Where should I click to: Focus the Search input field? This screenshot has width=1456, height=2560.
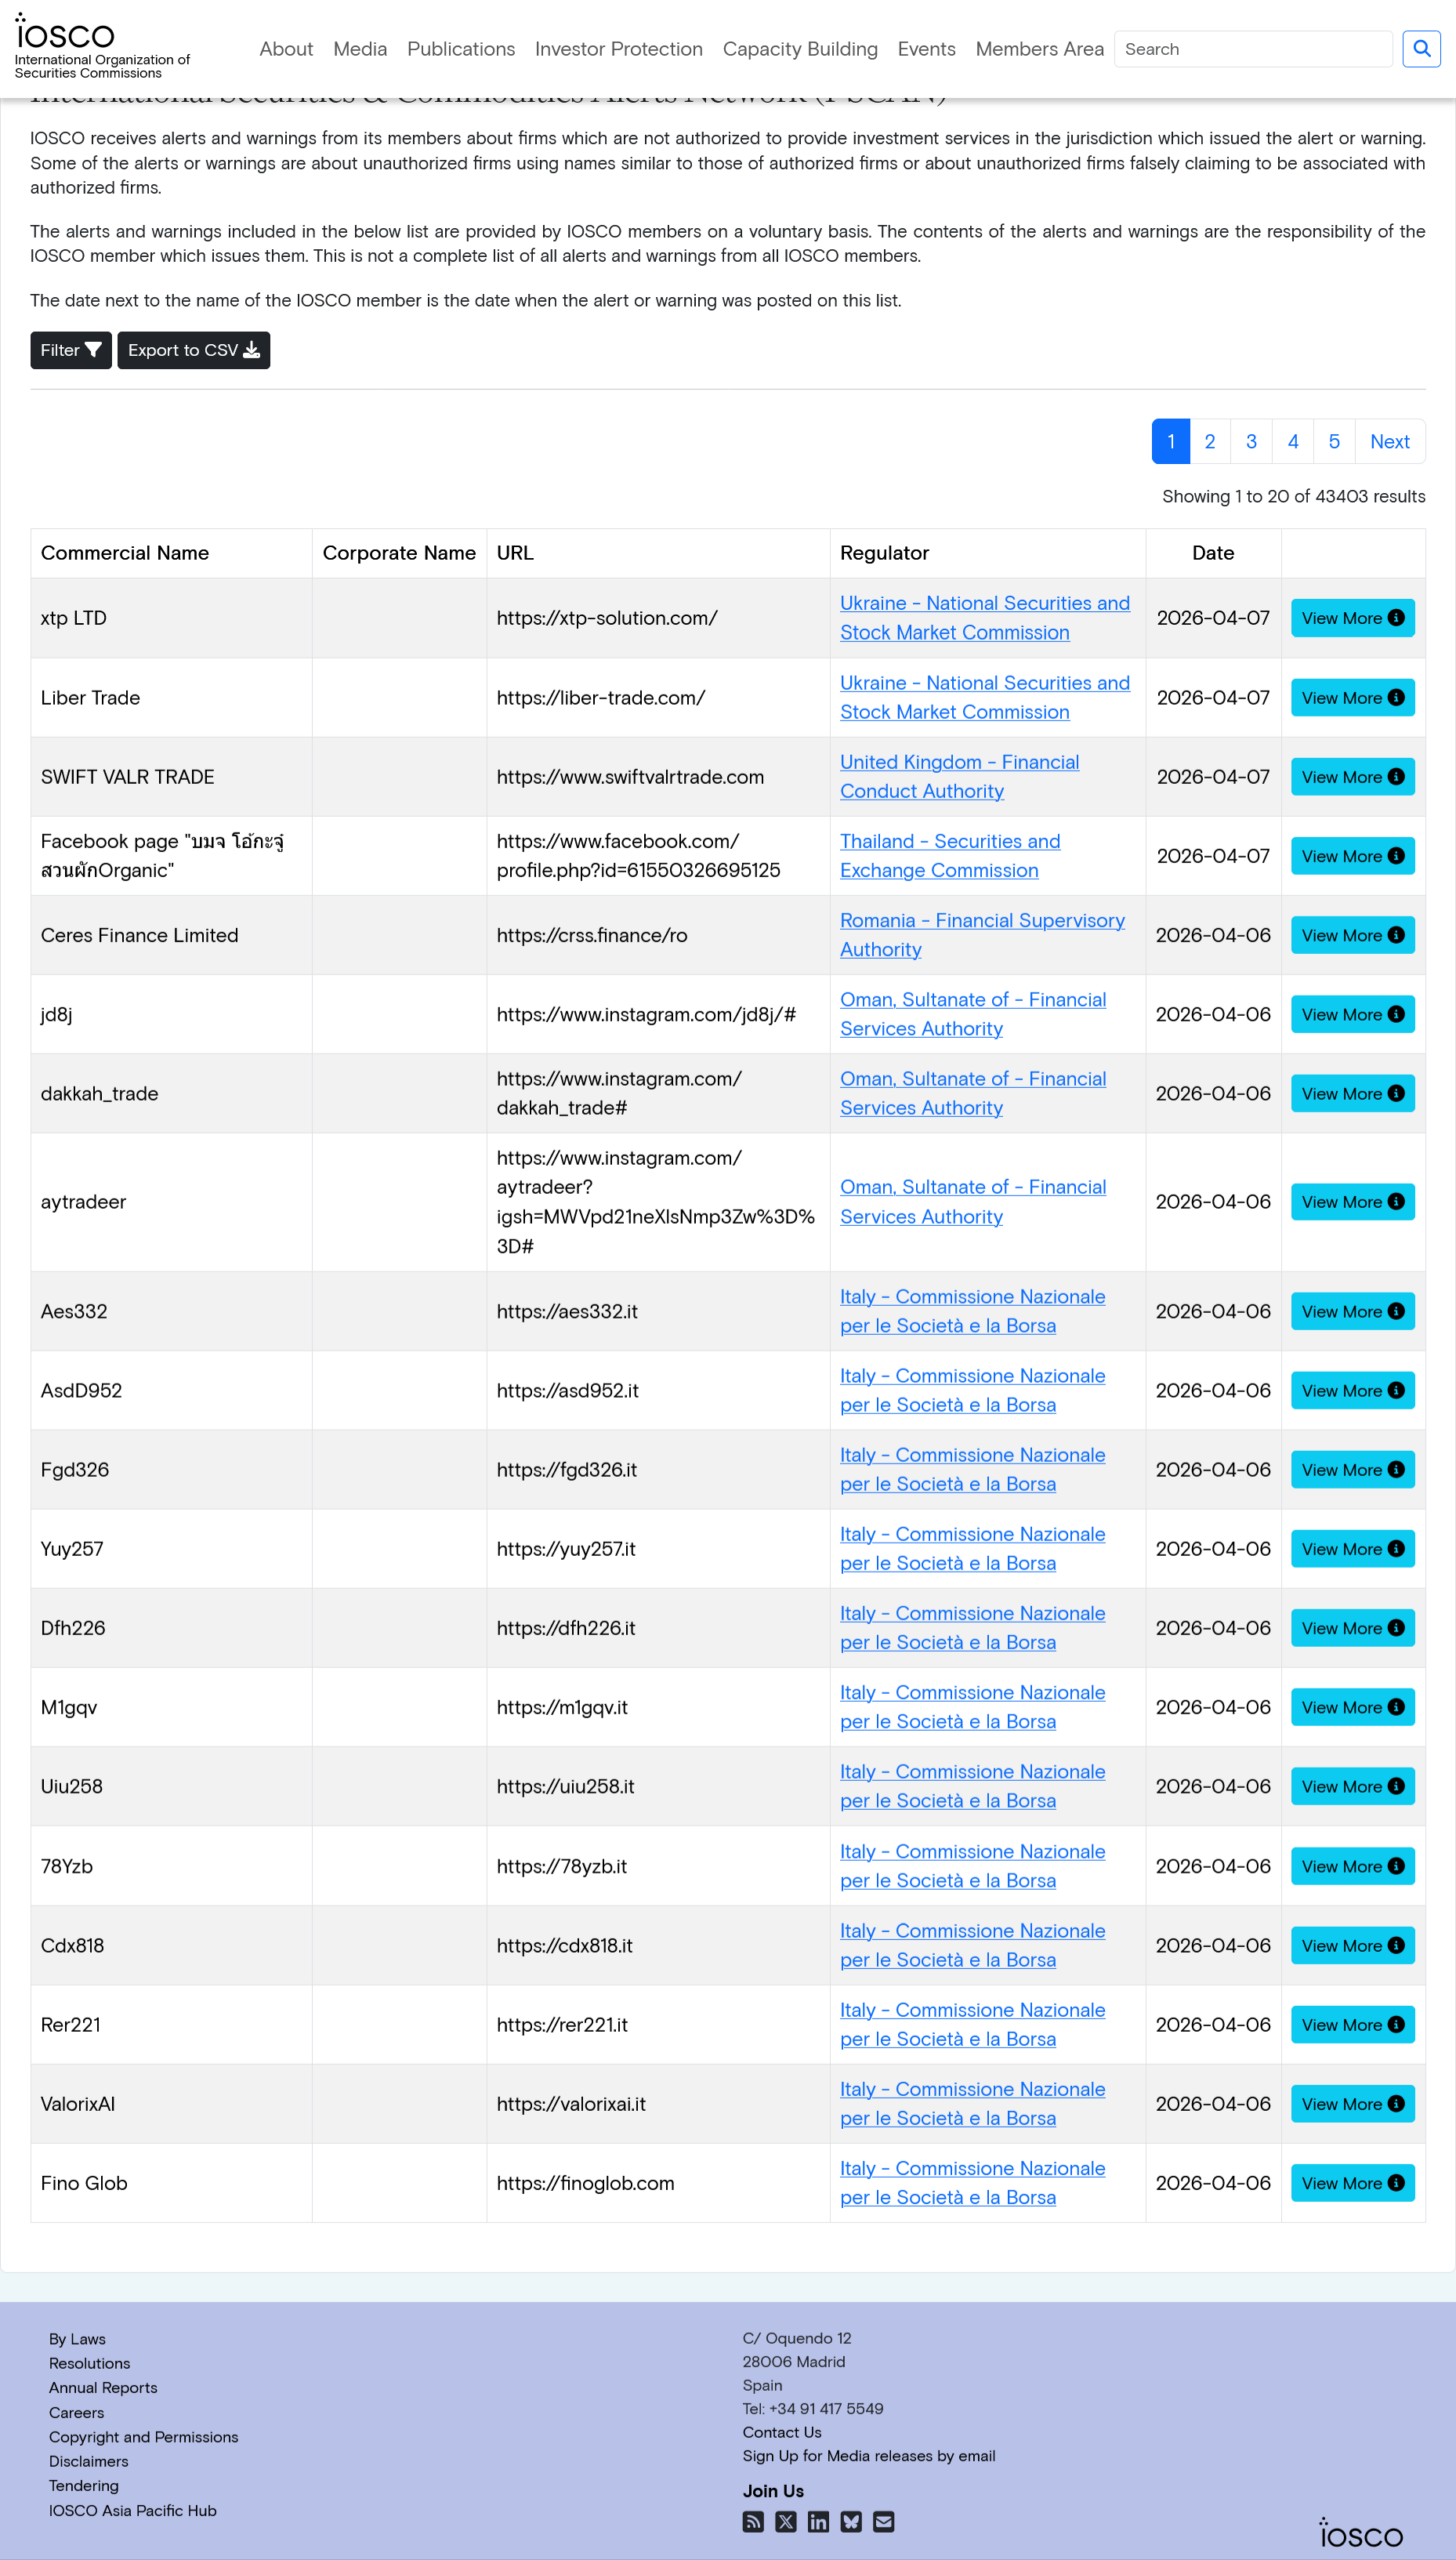[1252, 49]
